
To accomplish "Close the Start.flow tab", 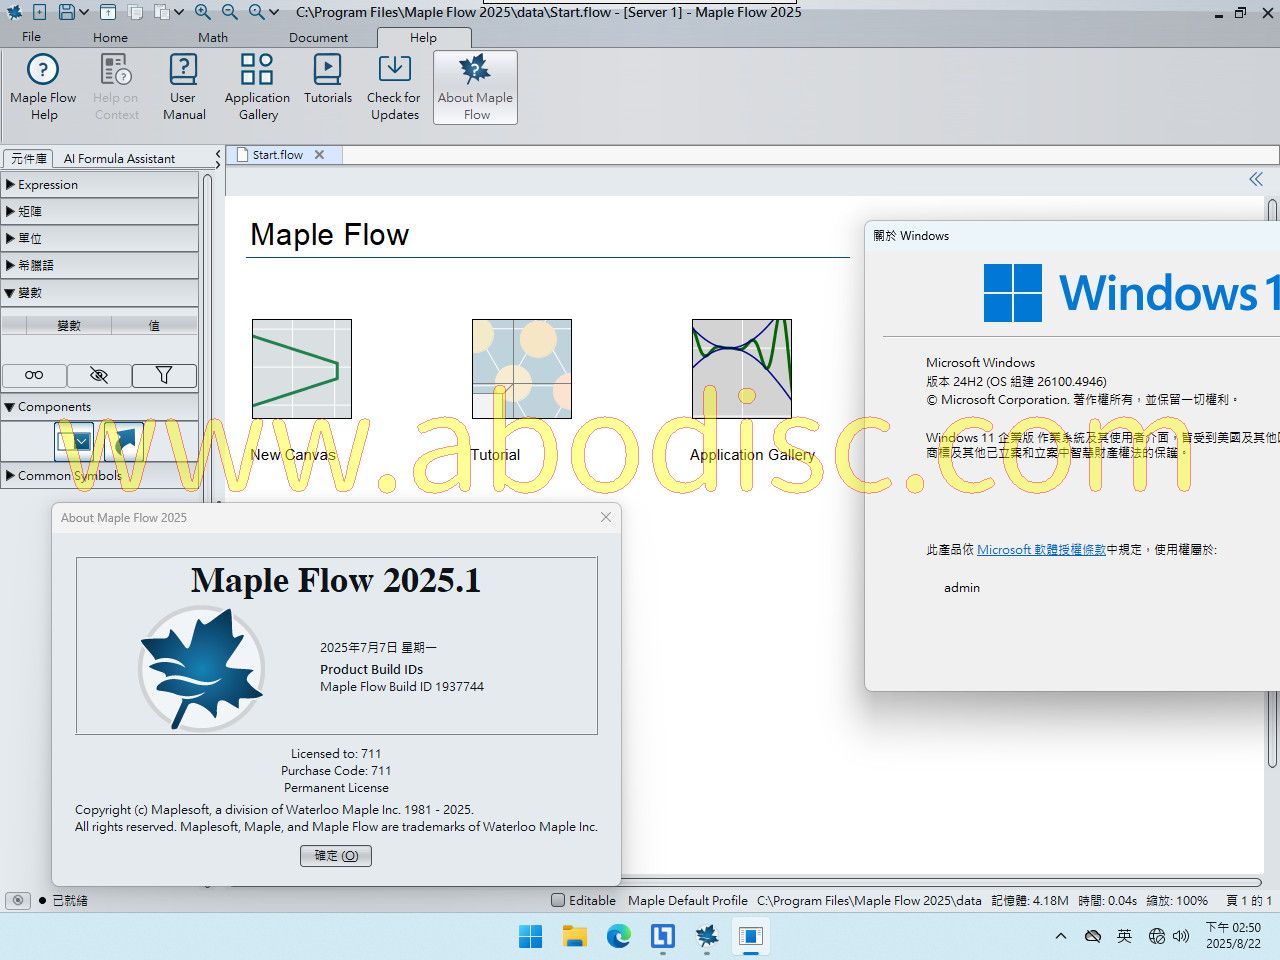I will click(x=320, y=155).
